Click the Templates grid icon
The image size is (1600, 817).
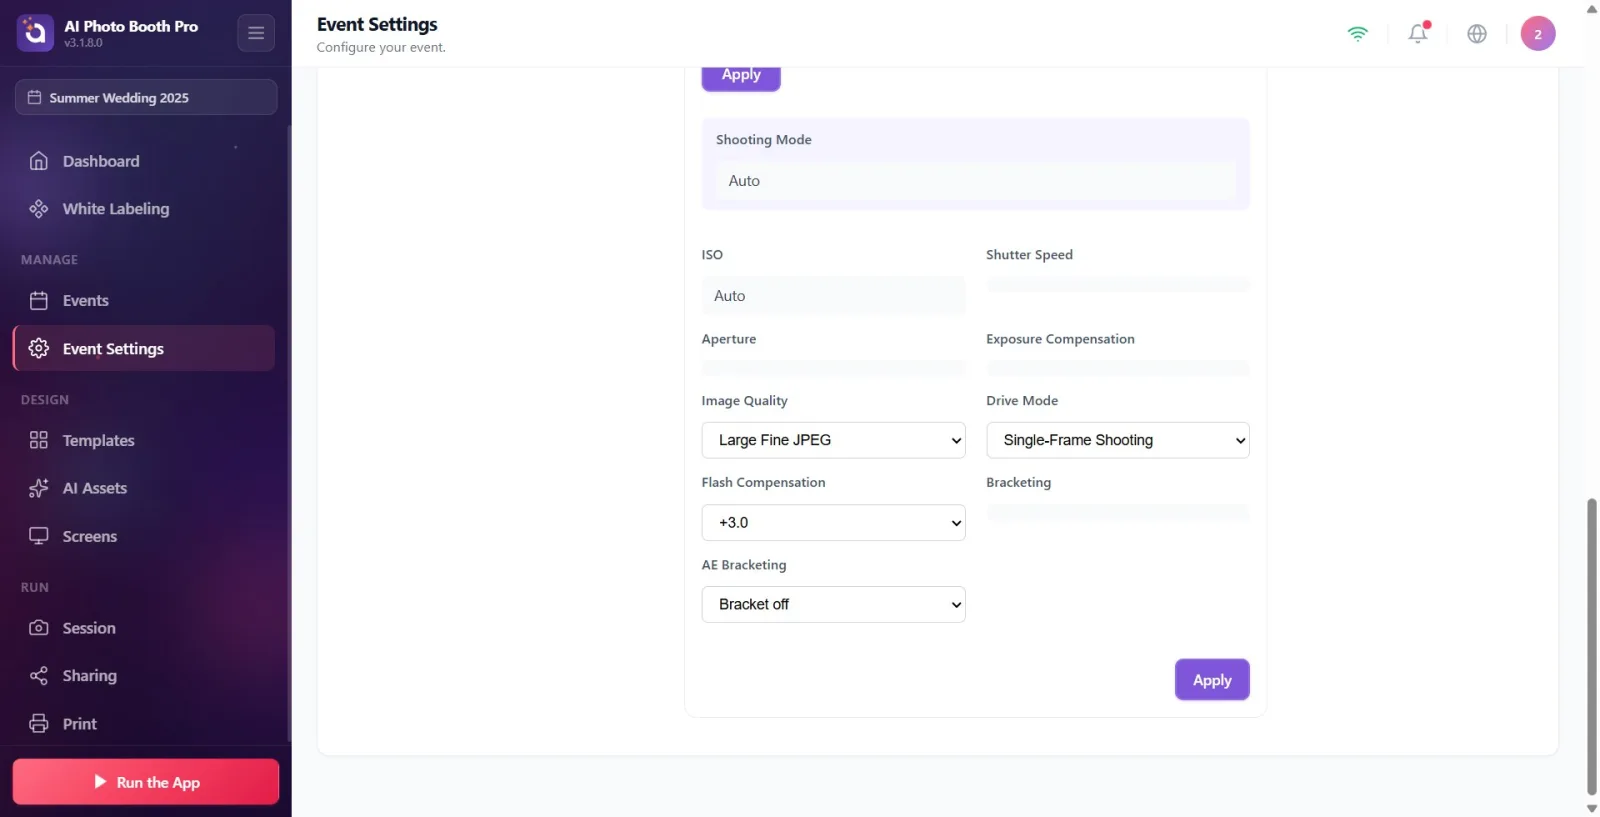point(39,441)
